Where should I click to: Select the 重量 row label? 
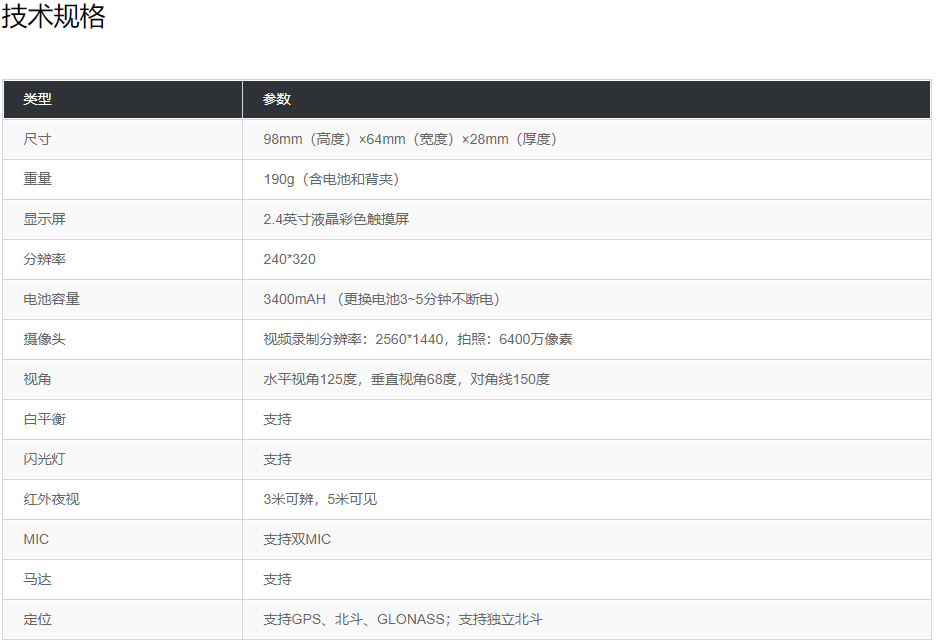(37, 179)
